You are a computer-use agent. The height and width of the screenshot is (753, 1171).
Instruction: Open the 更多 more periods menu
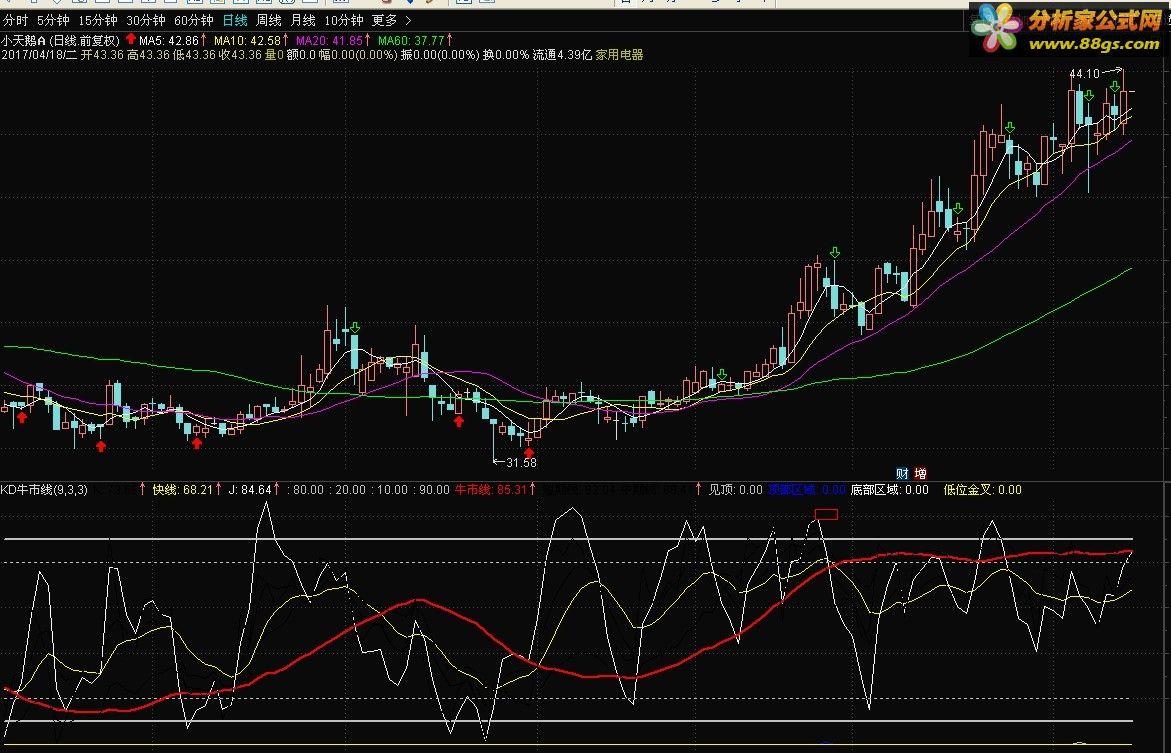click(385, 20)
